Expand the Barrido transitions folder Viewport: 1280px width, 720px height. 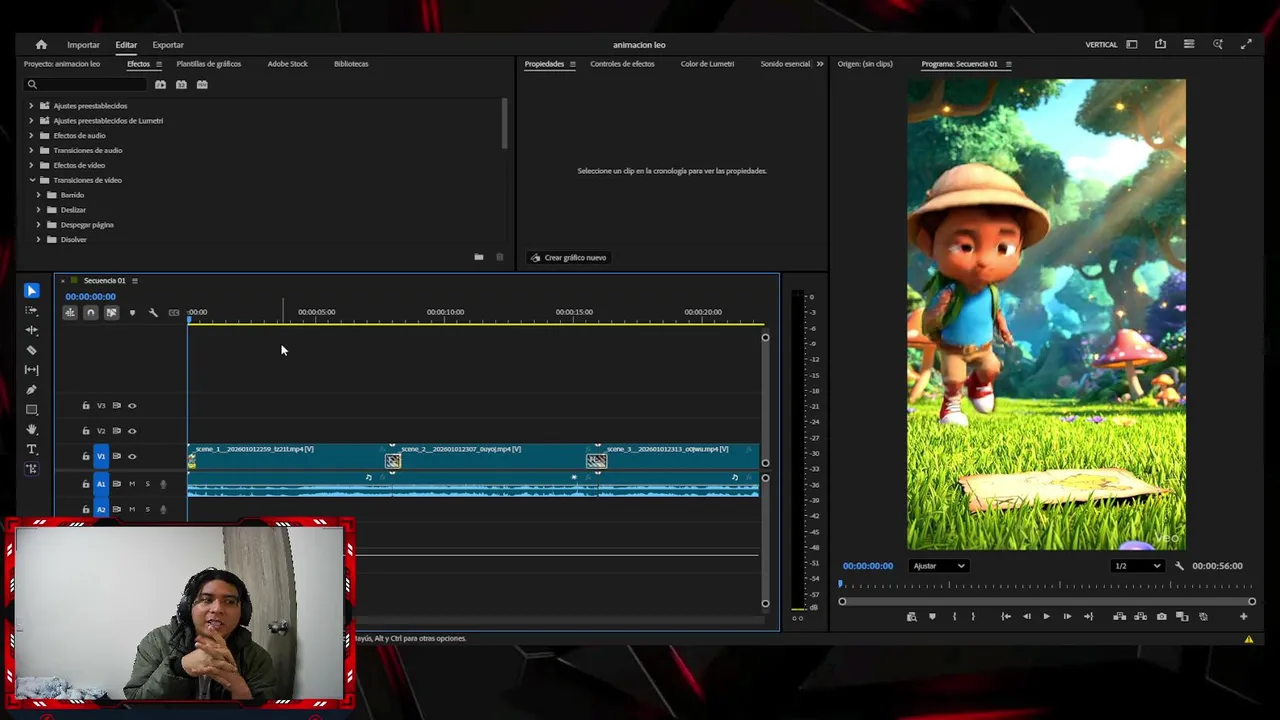[38, 195]
